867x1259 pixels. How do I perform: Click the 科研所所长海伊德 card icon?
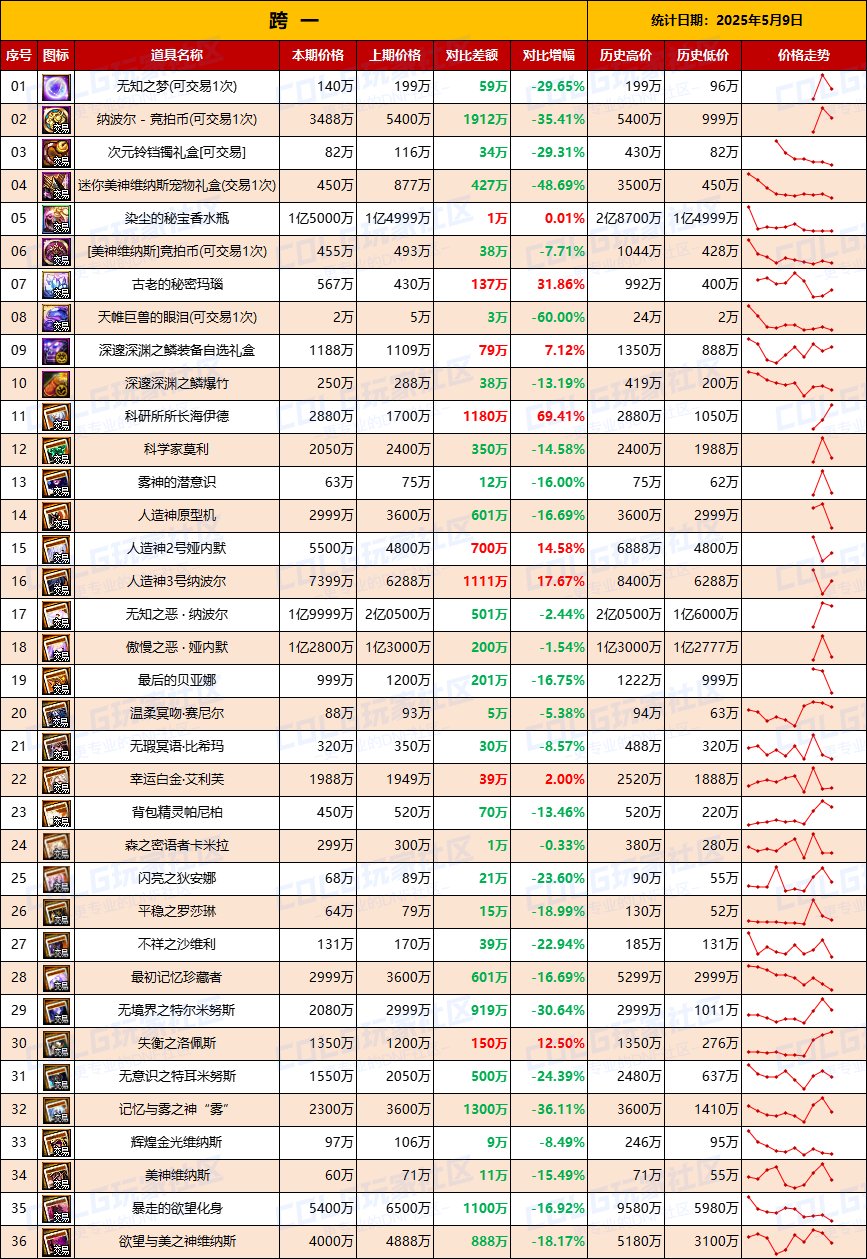click(55, 417)
